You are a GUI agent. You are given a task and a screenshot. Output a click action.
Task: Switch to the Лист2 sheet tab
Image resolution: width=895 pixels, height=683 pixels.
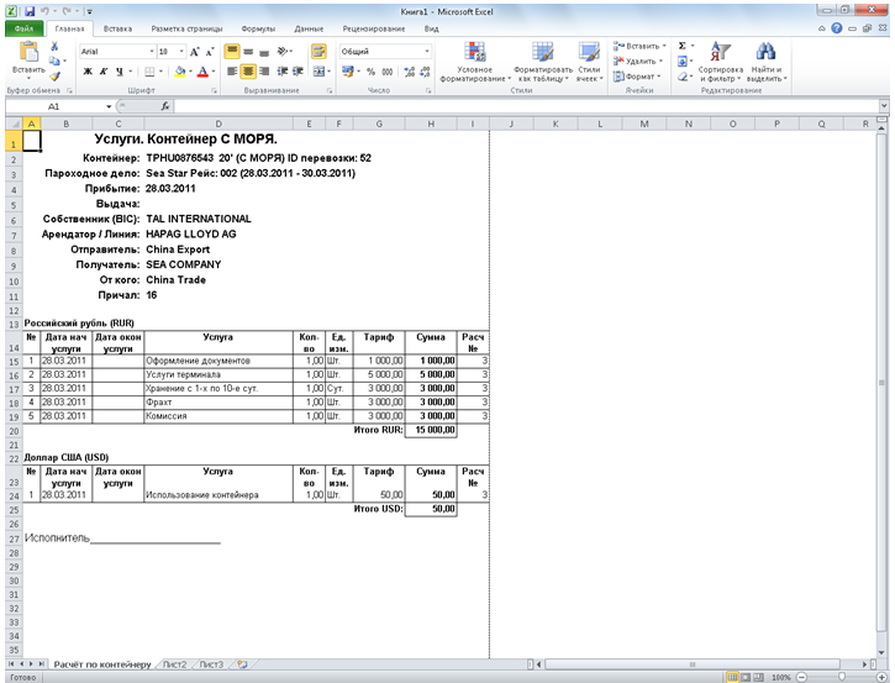pyautogui.click(x=175, y=664)
